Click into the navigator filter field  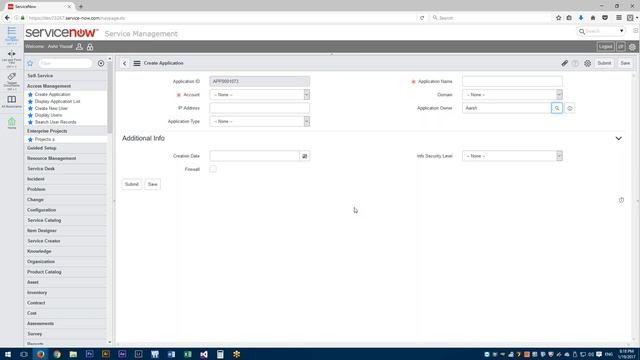click(65, 63)
